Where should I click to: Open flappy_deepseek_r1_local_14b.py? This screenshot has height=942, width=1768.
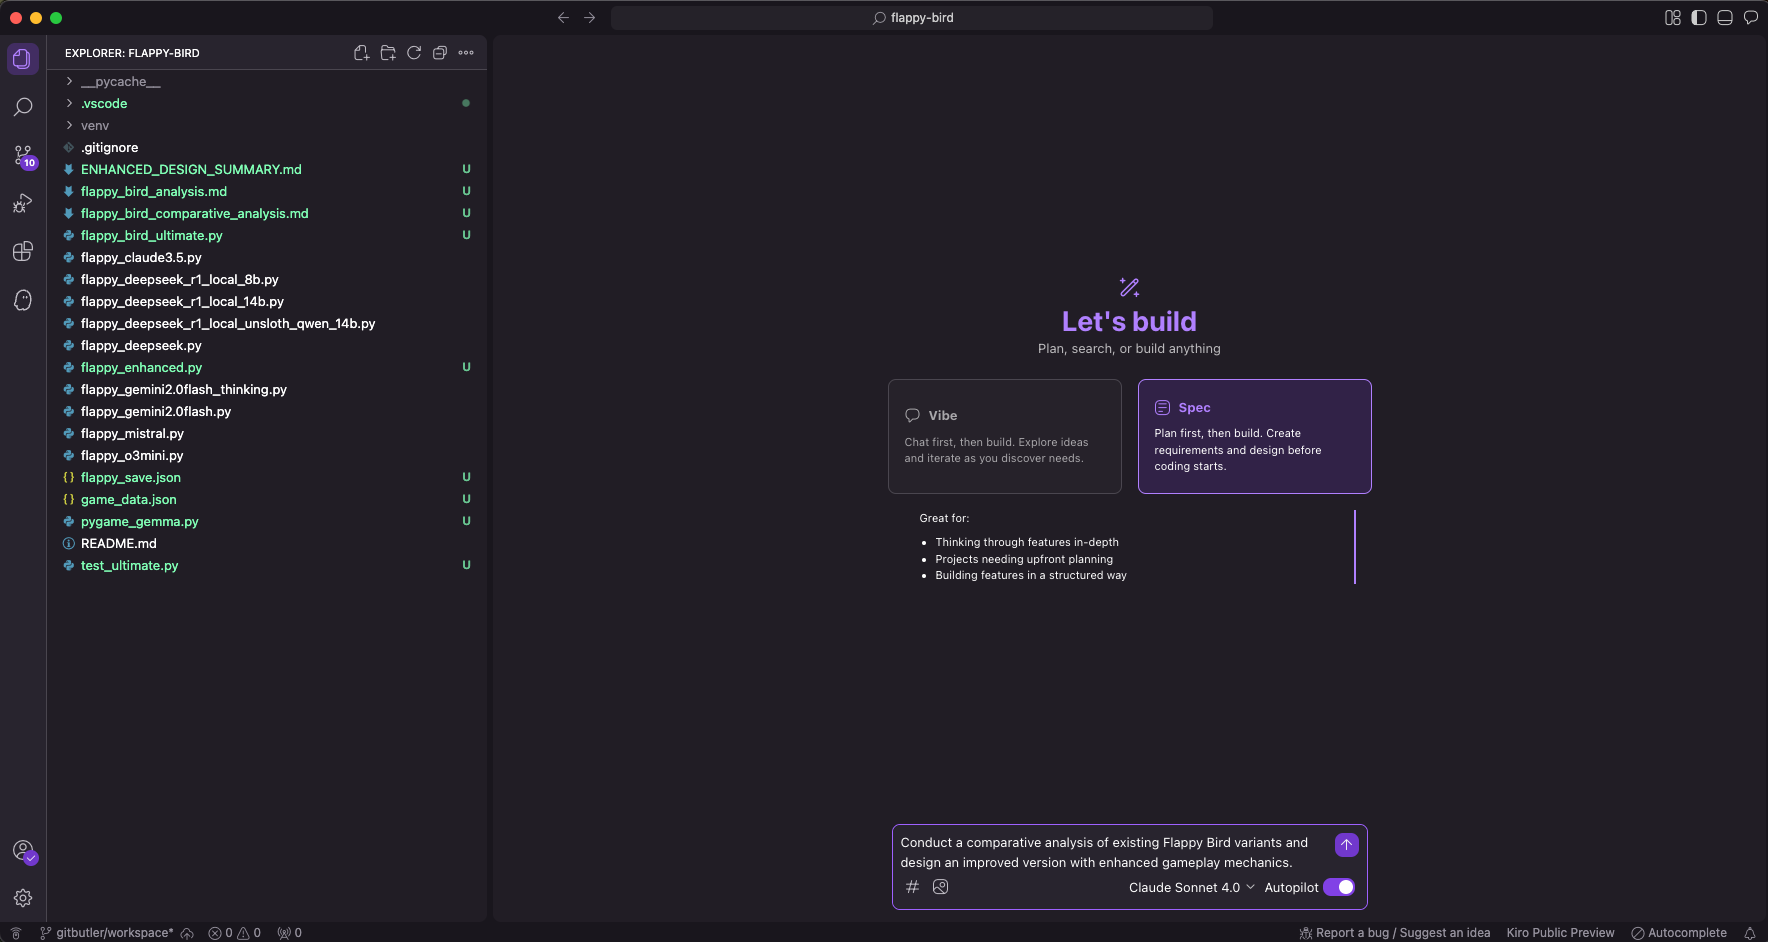267,302
